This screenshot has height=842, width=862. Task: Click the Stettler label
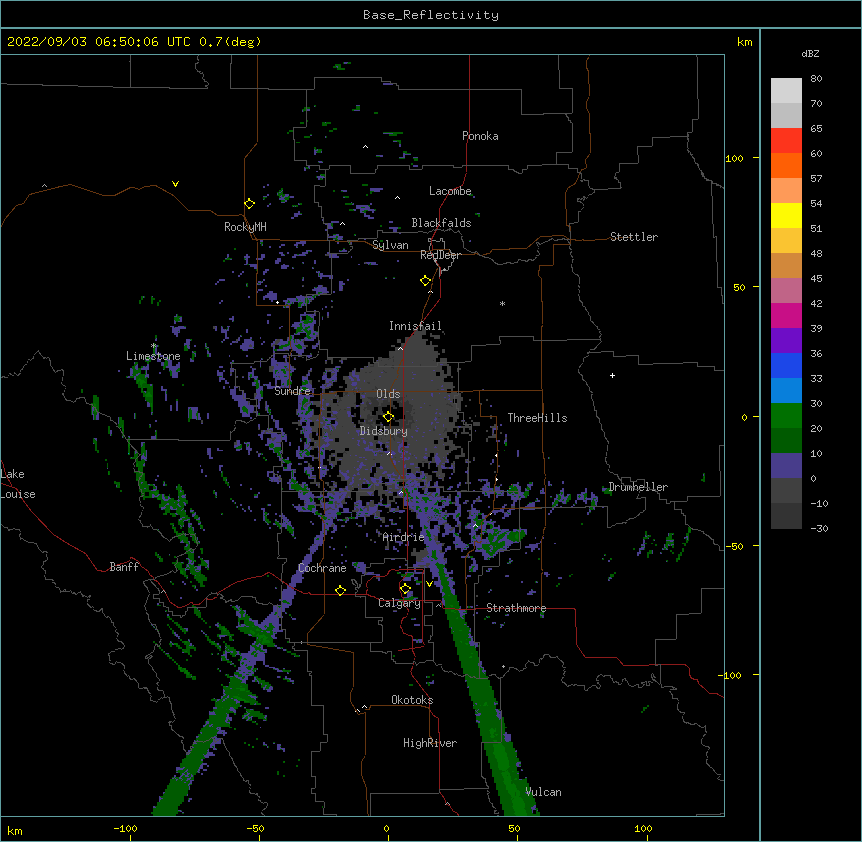click(x=634, y=237)
